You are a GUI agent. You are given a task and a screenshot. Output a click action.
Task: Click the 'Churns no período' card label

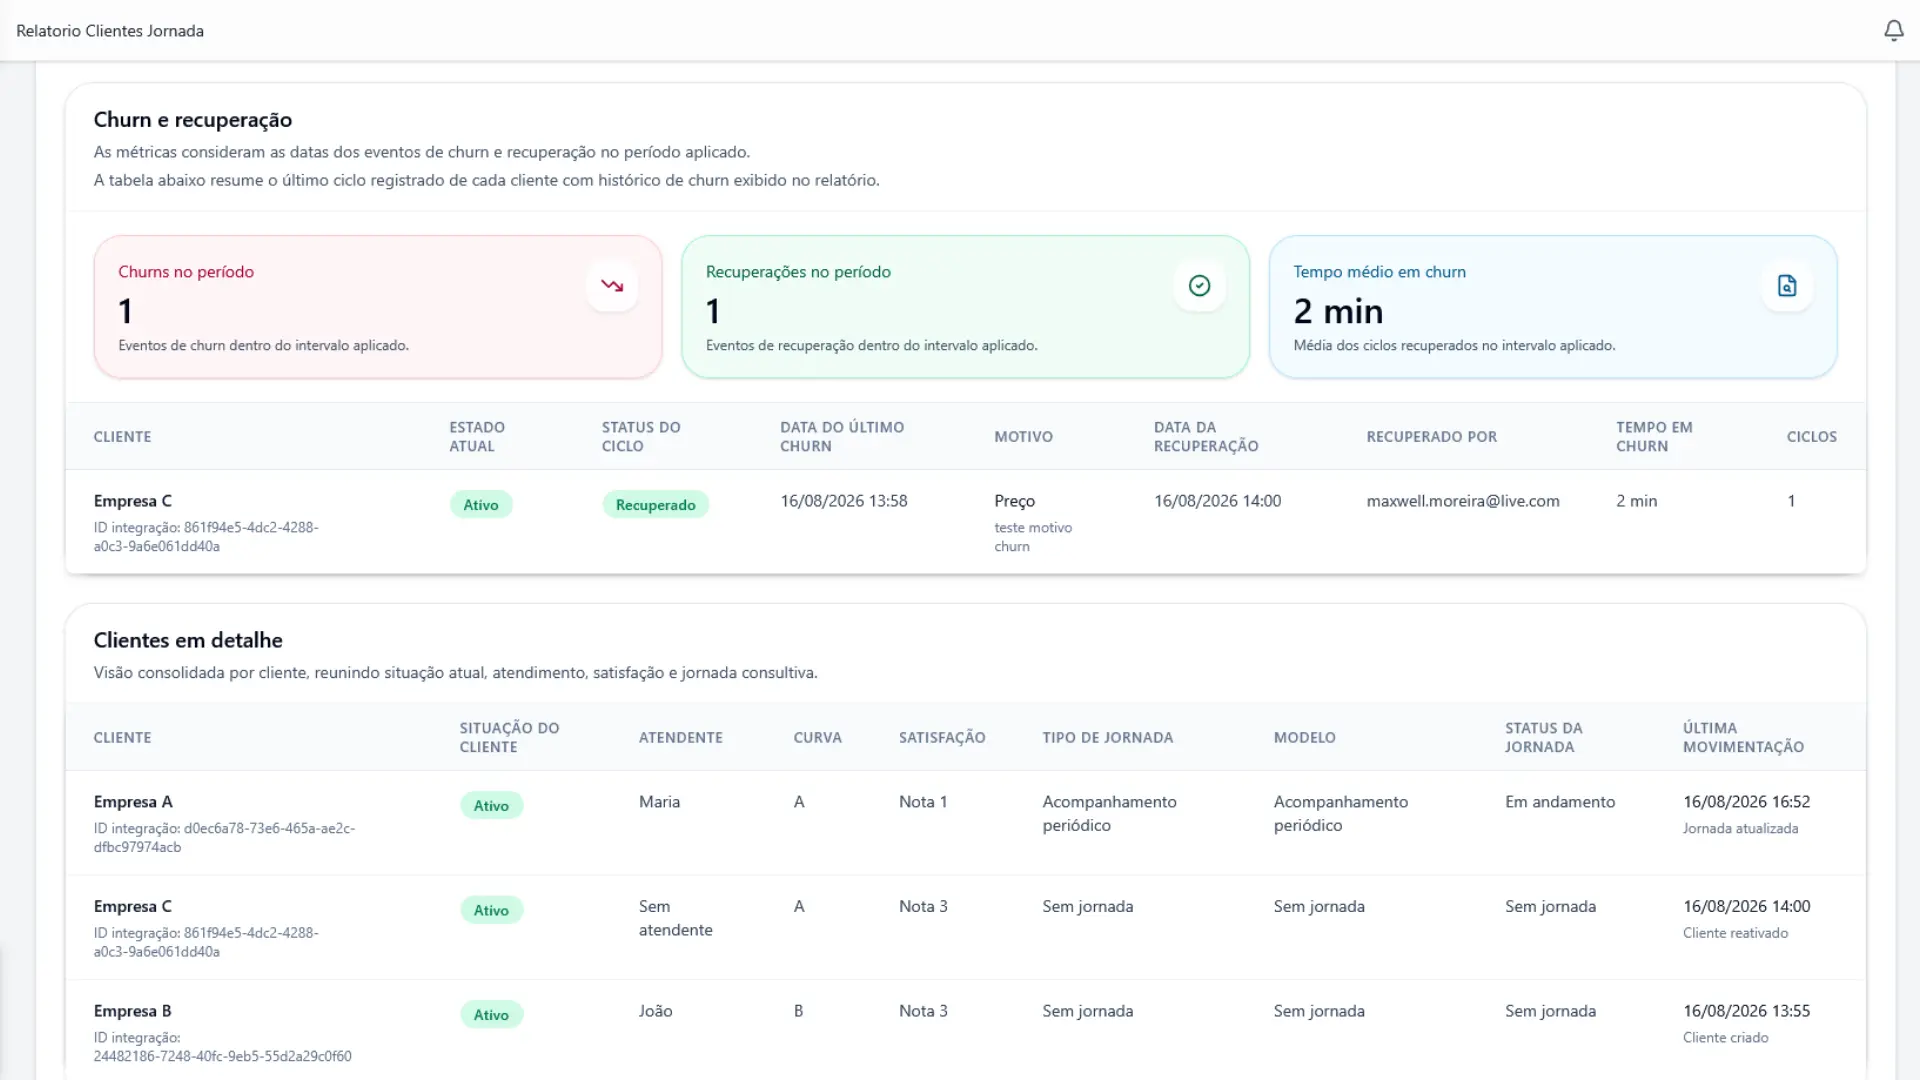tap(186, 272)
